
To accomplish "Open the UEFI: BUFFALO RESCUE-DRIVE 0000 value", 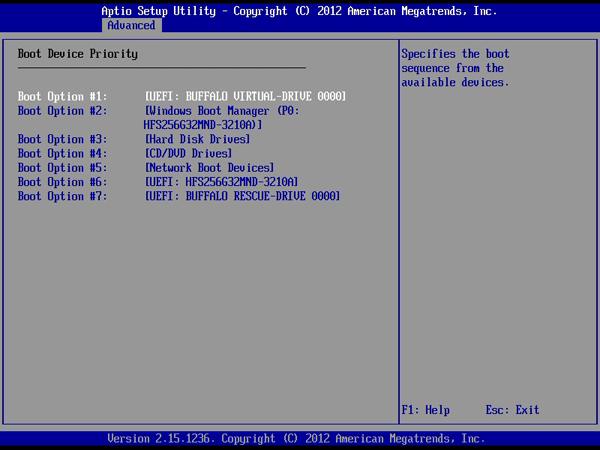I will (242, 196).
